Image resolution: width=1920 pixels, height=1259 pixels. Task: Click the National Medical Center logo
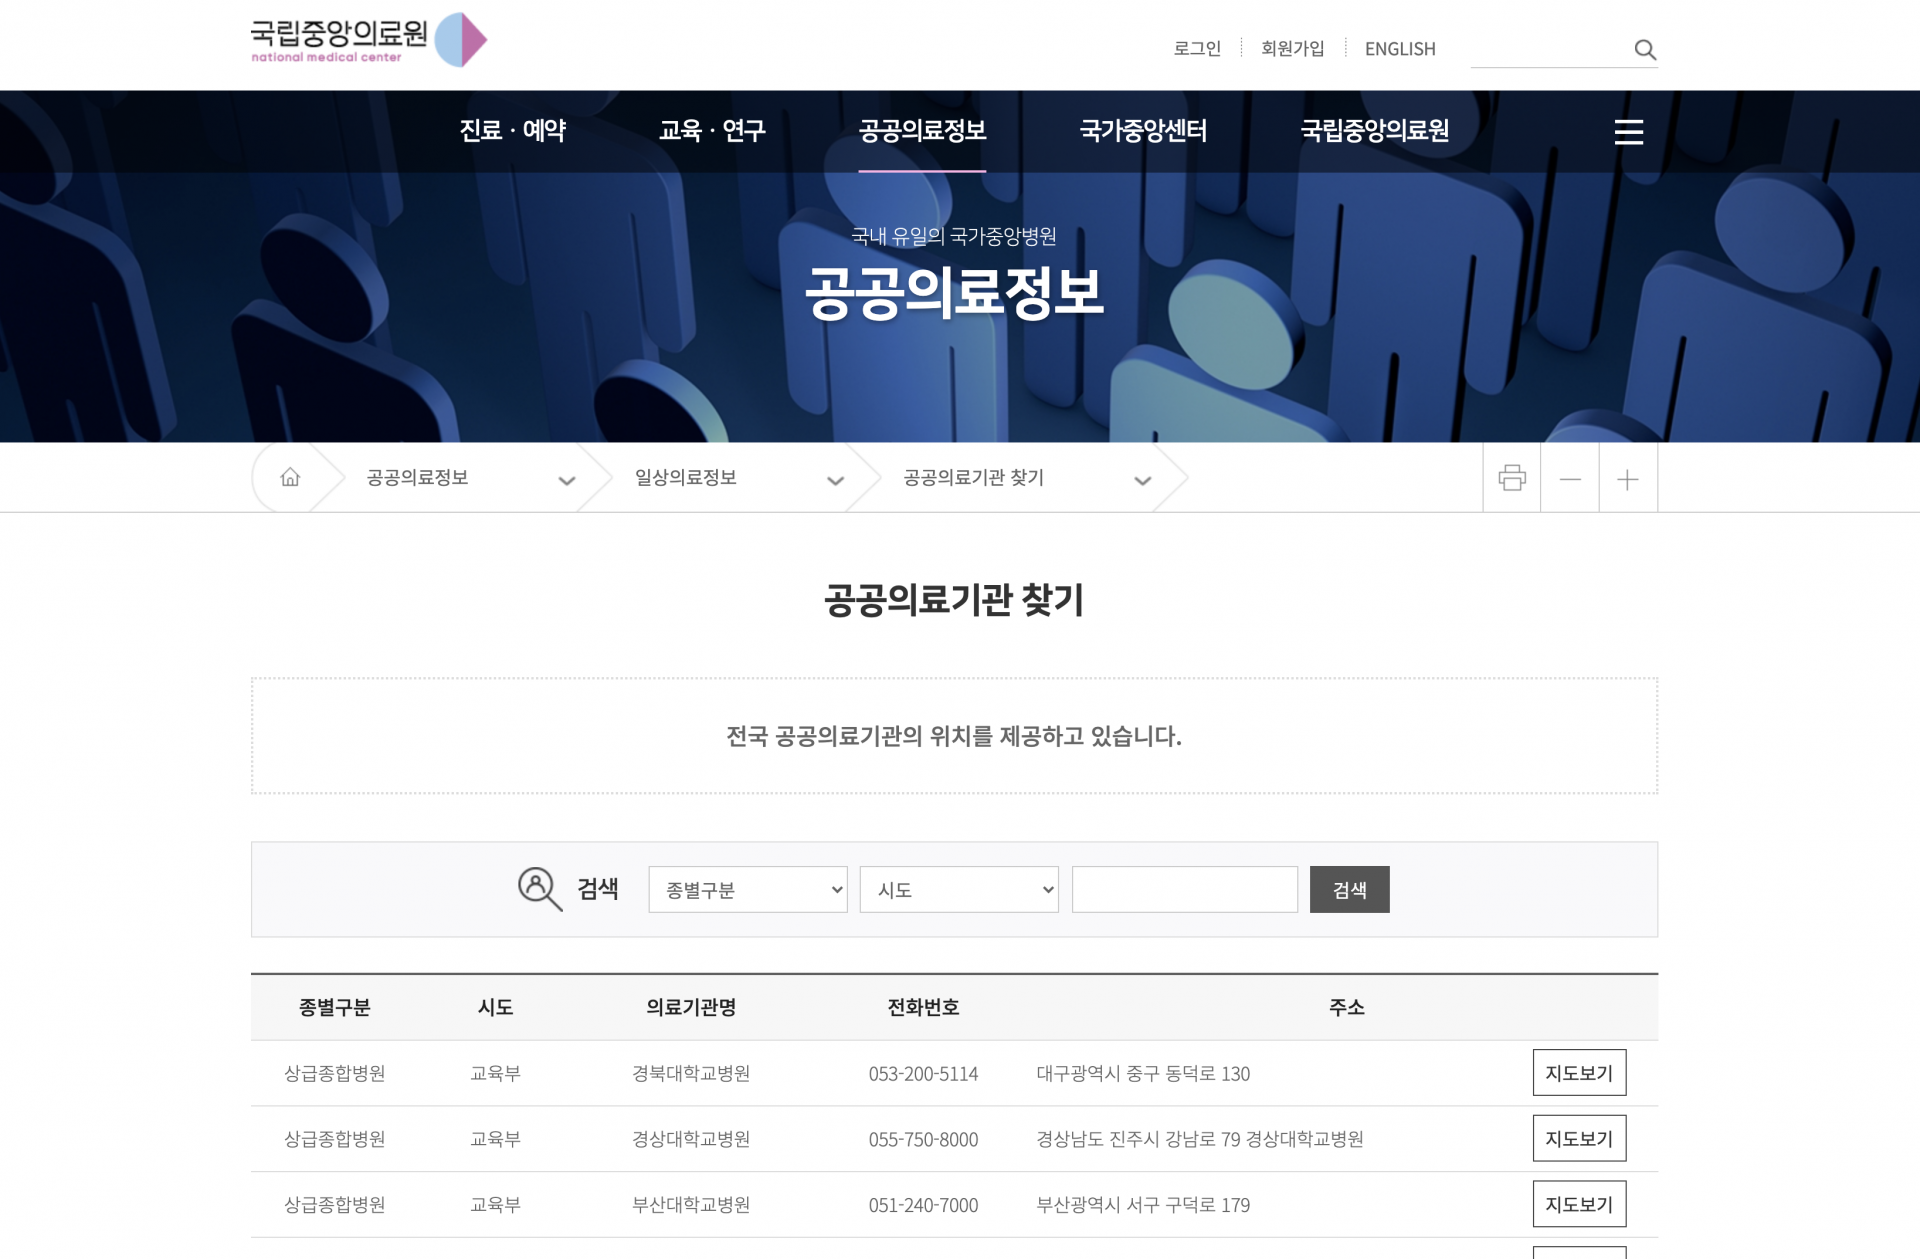368,40
